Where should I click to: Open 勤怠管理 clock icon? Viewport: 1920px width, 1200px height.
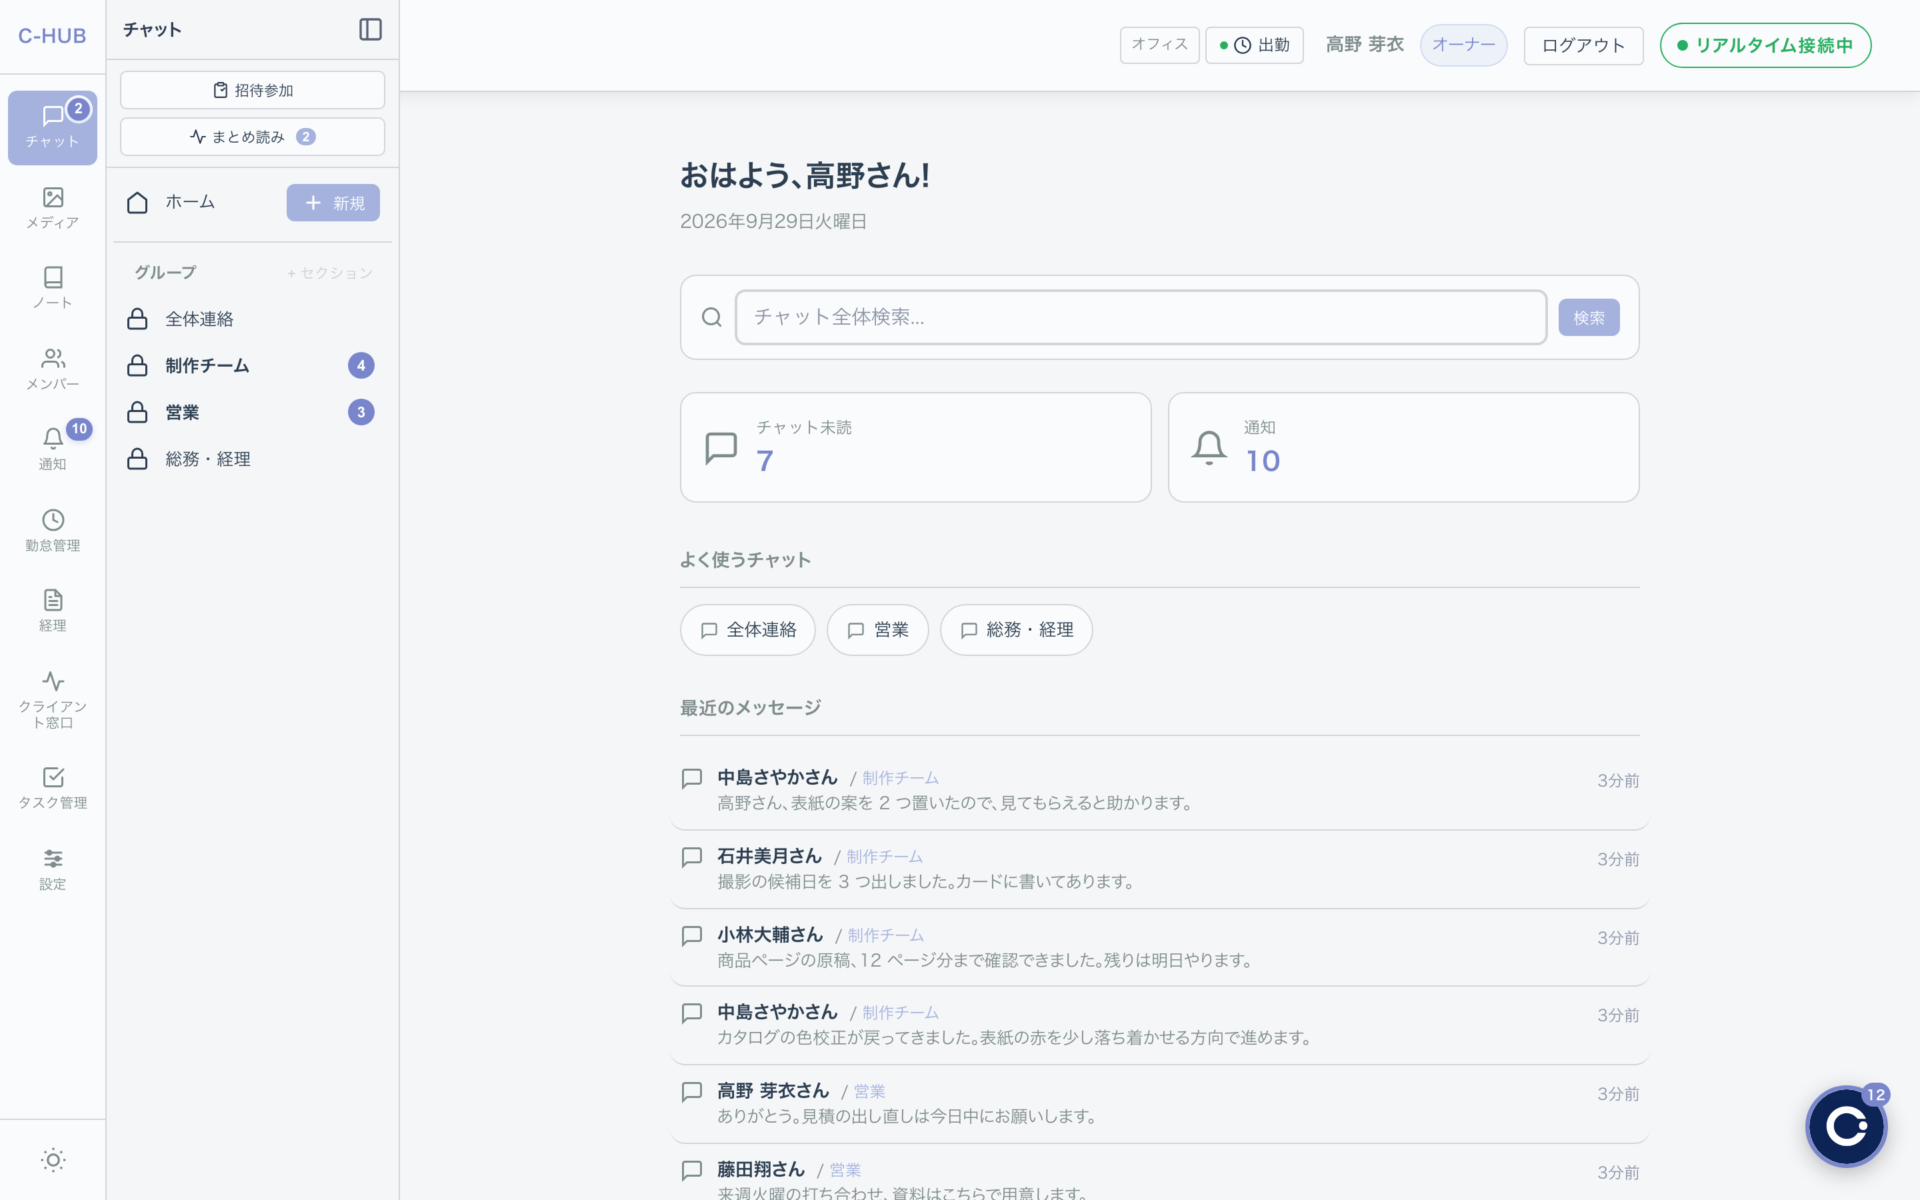(x=52, y=530)
